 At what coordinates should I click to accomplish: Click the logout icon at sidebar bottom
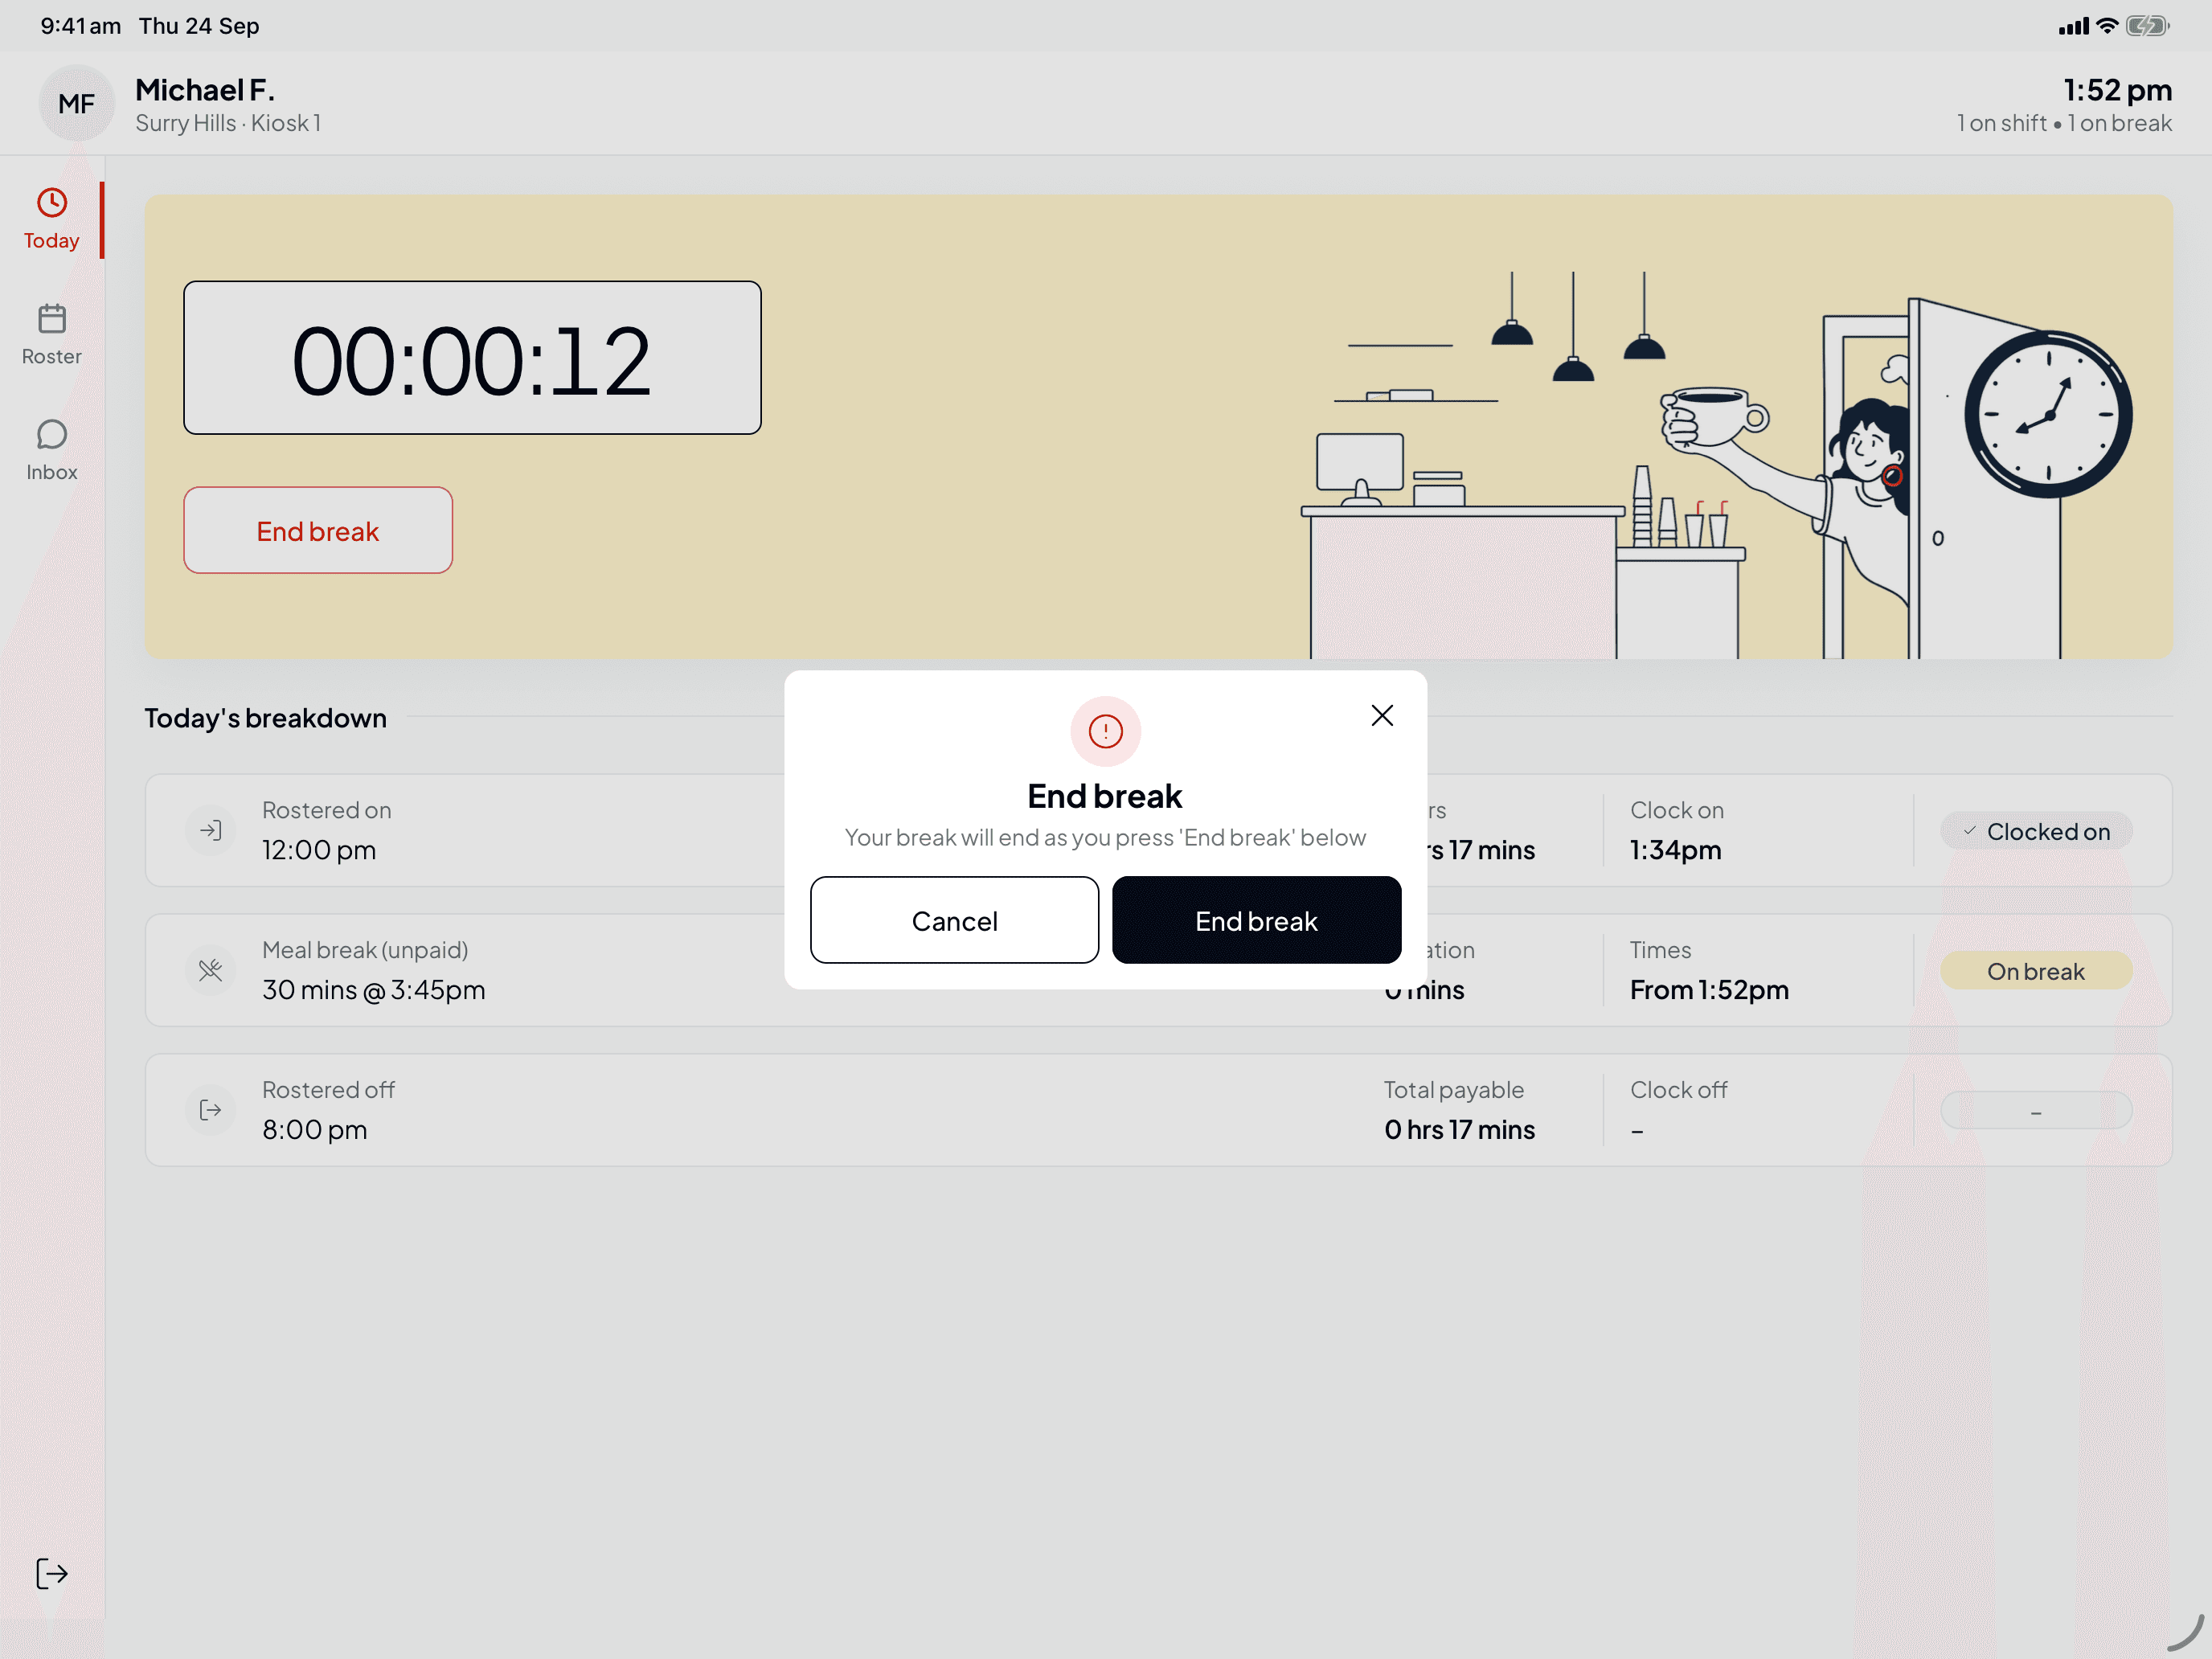51,1573
